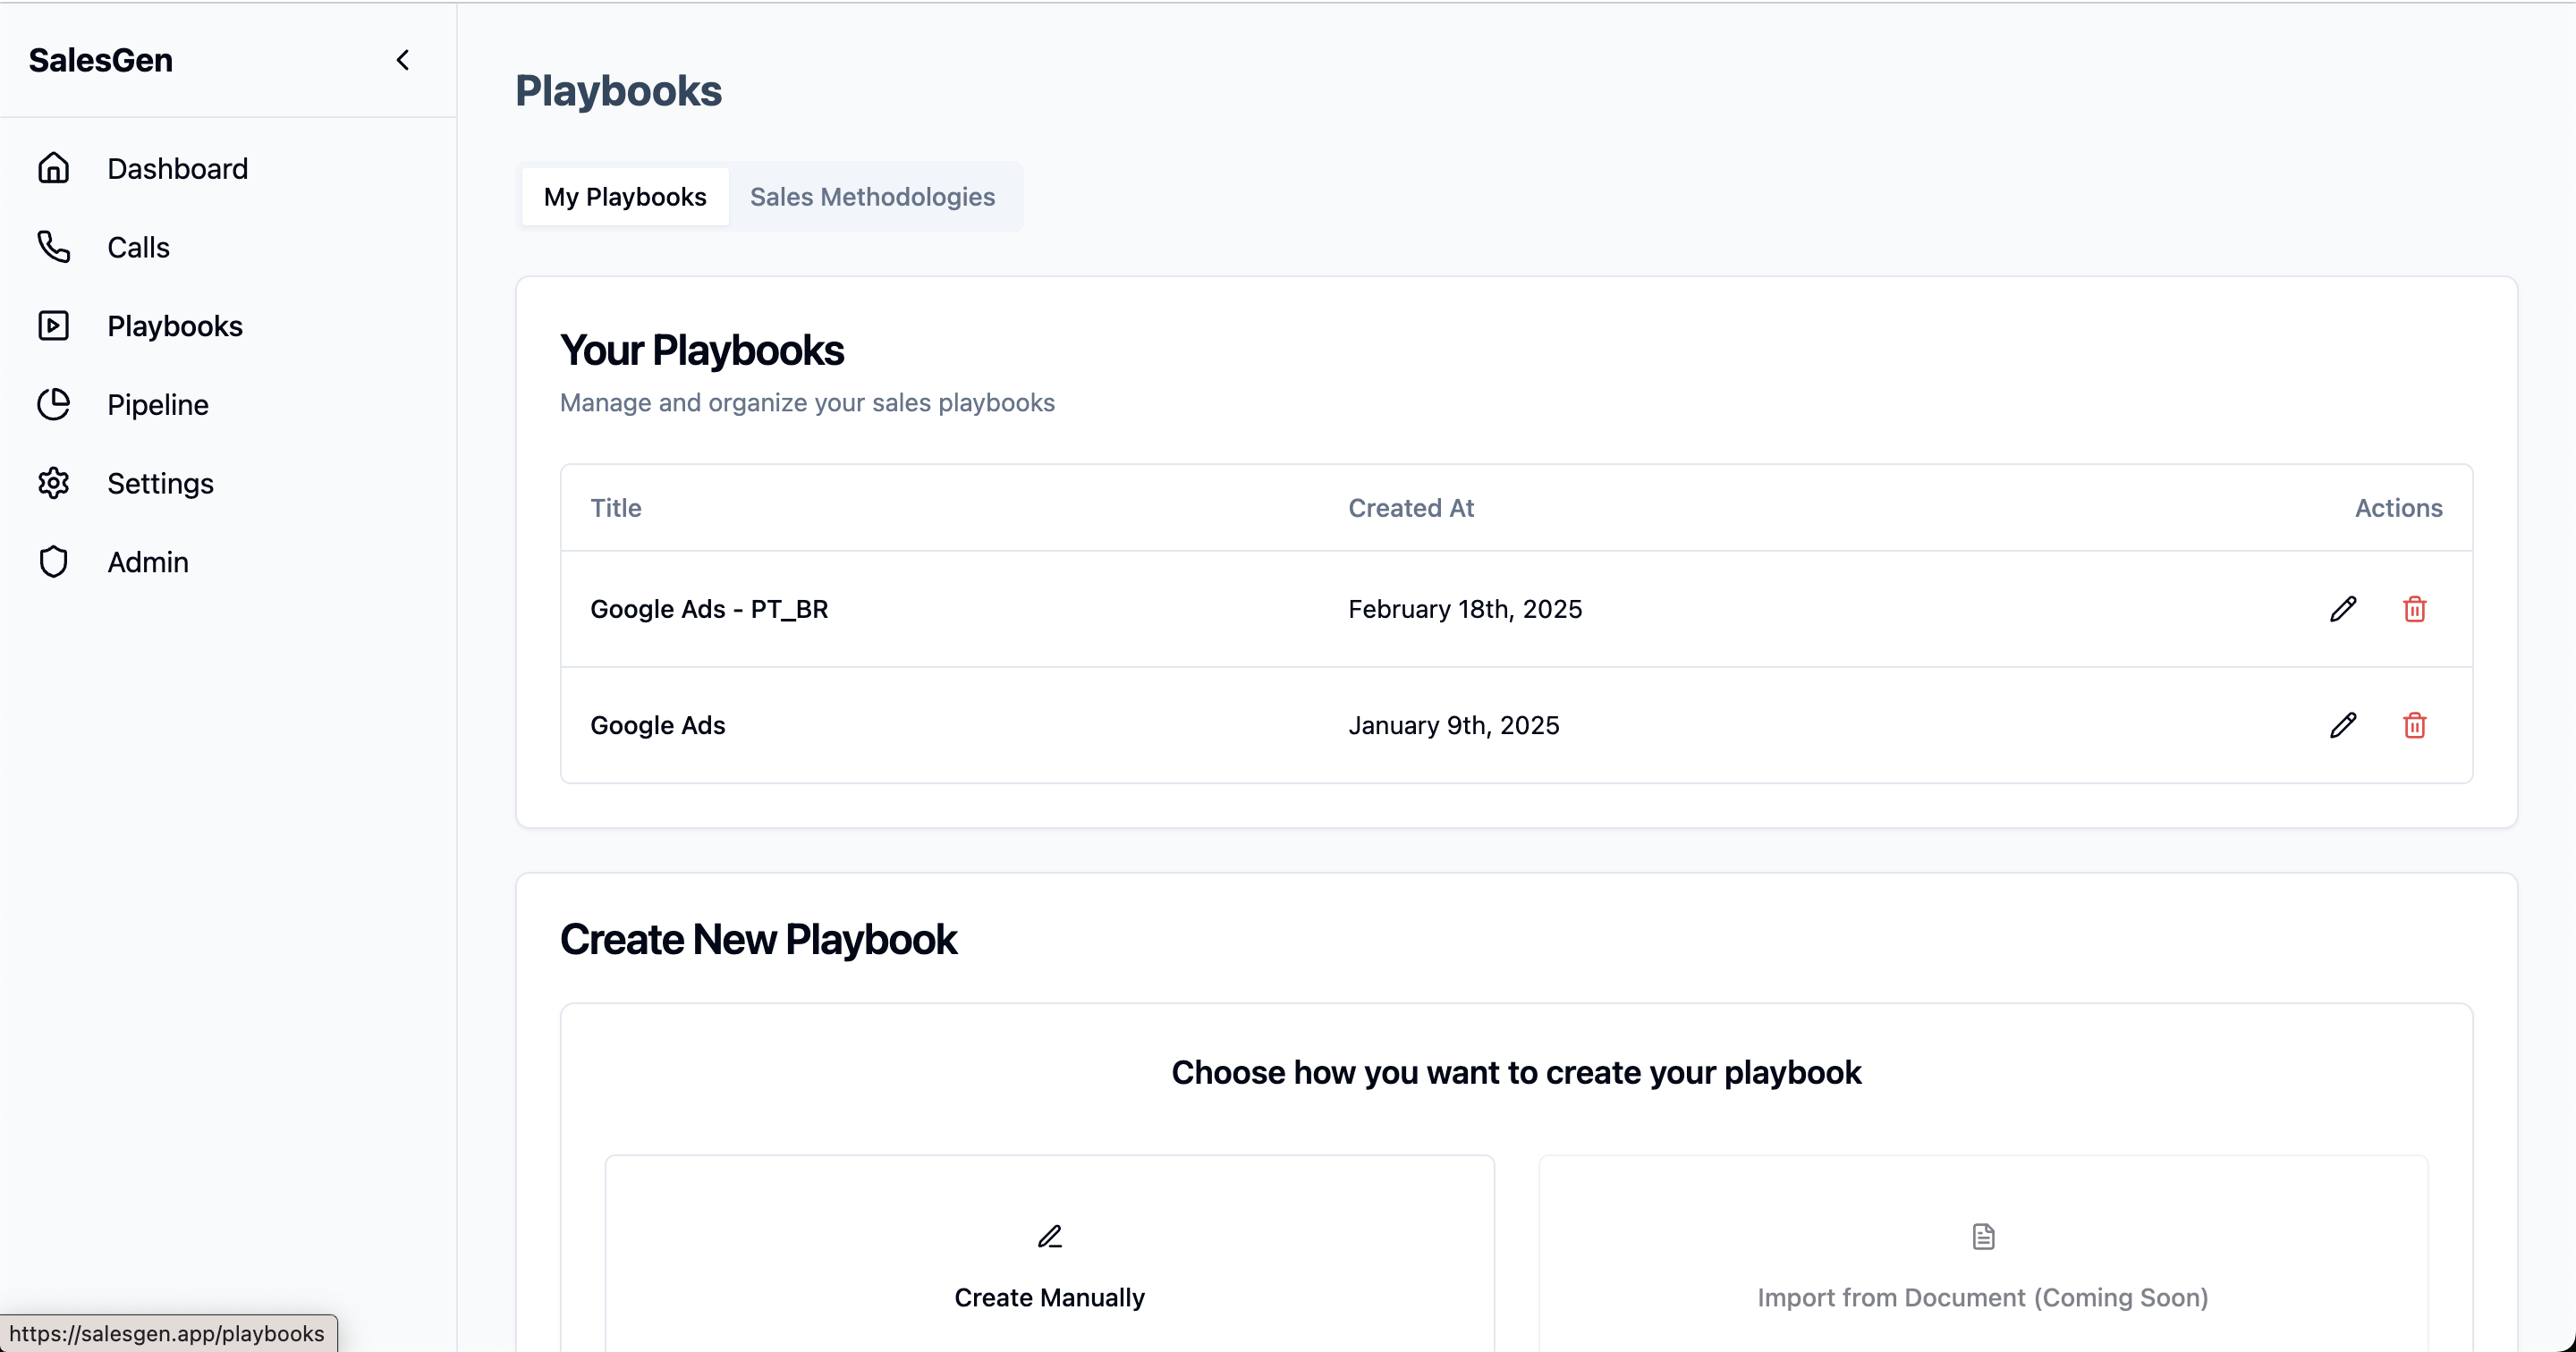Screen dimensions: 2576x1352
Task: Click the Playbooks play icon in sidebar
Action: [x=53, y=326]
